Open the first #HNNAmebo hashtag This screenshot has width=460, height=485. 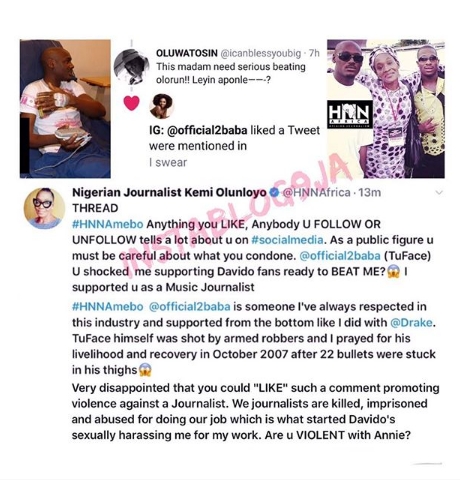pos(108,224)
